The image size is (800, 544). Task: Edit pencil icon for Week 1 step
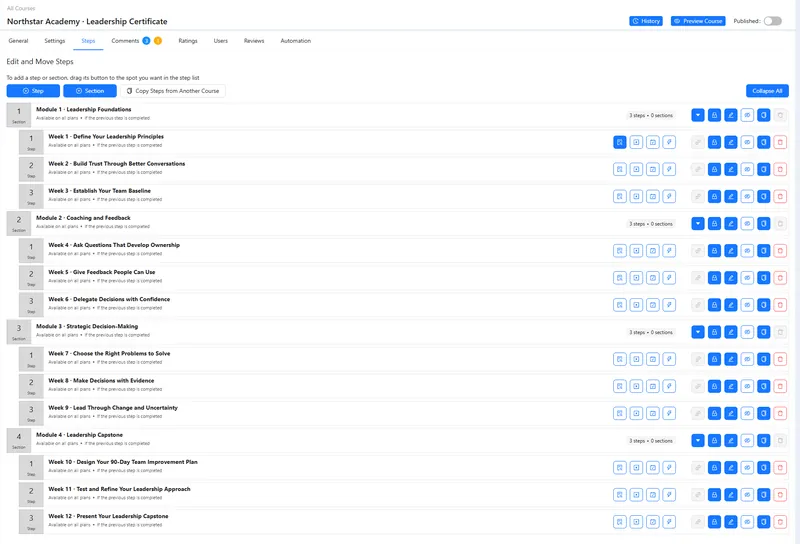tap(731, 142)
